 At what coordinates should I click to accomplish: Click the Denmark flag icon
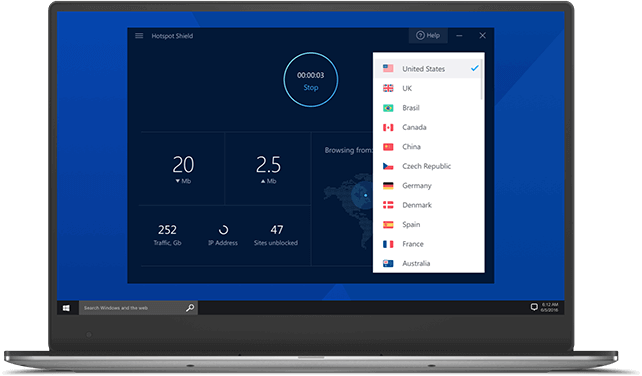point(388,205)
